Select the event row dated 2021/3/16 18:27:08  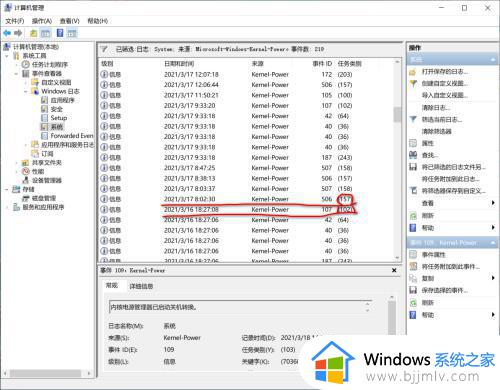[247, 210]
